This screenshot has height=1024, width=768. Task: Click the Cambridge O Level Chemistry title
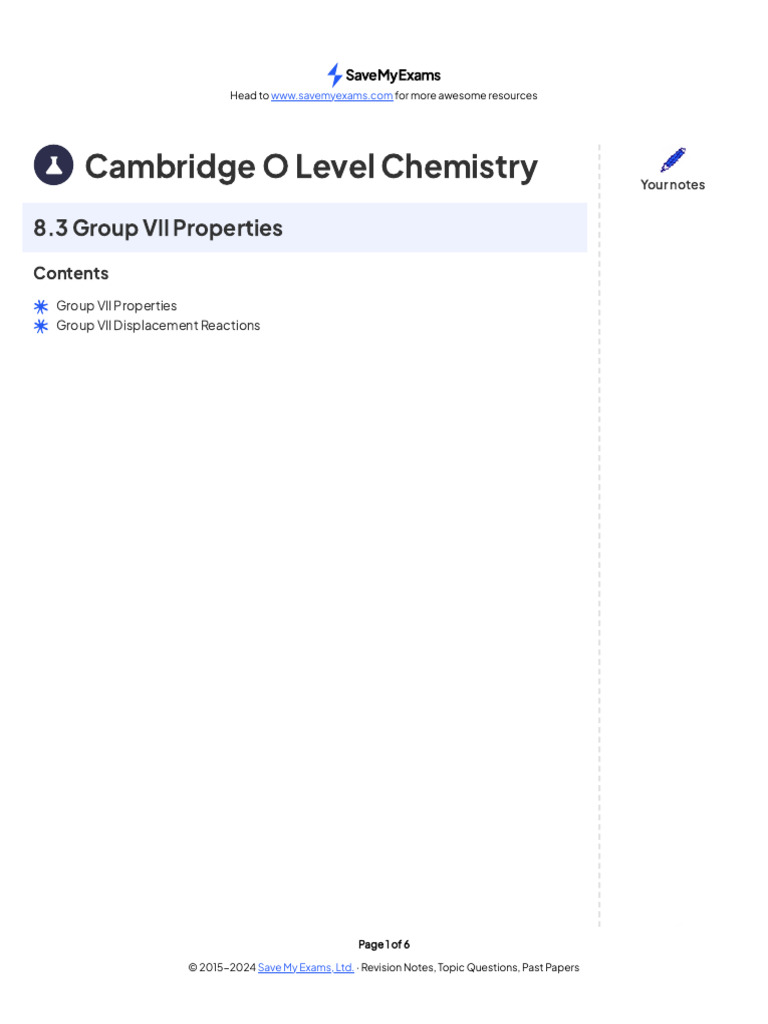pyautogui.click(x=312, y=167)
